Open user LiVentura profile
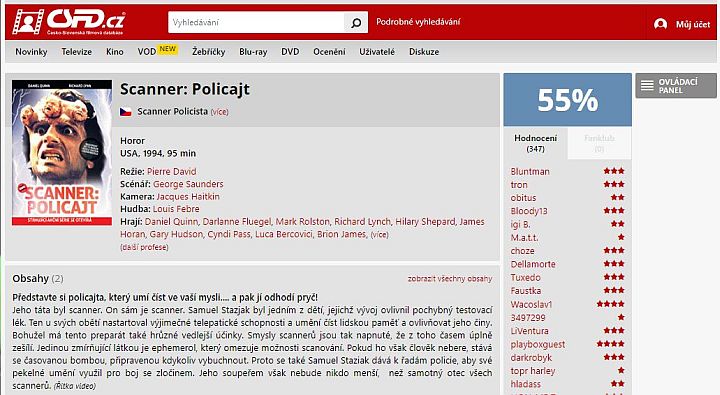Screen dimensions: 720x395 coord(529,331)
